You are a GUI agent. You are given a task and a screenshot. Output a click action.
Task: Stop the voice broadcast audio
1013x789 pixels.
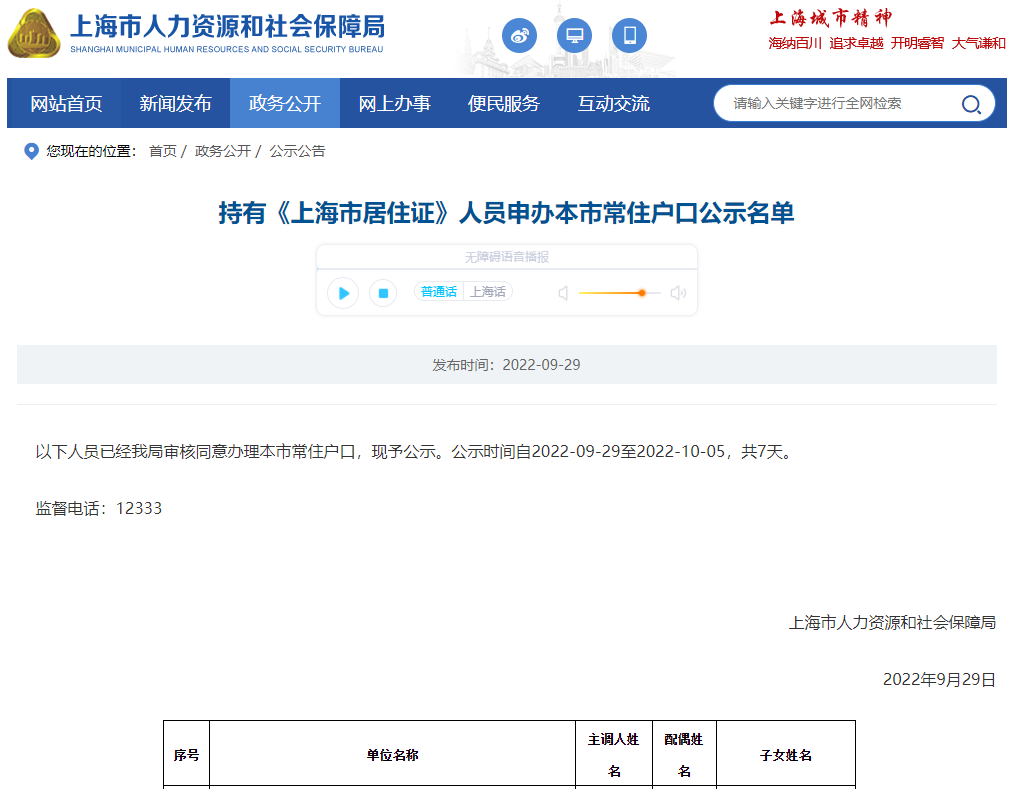point(383,293)
